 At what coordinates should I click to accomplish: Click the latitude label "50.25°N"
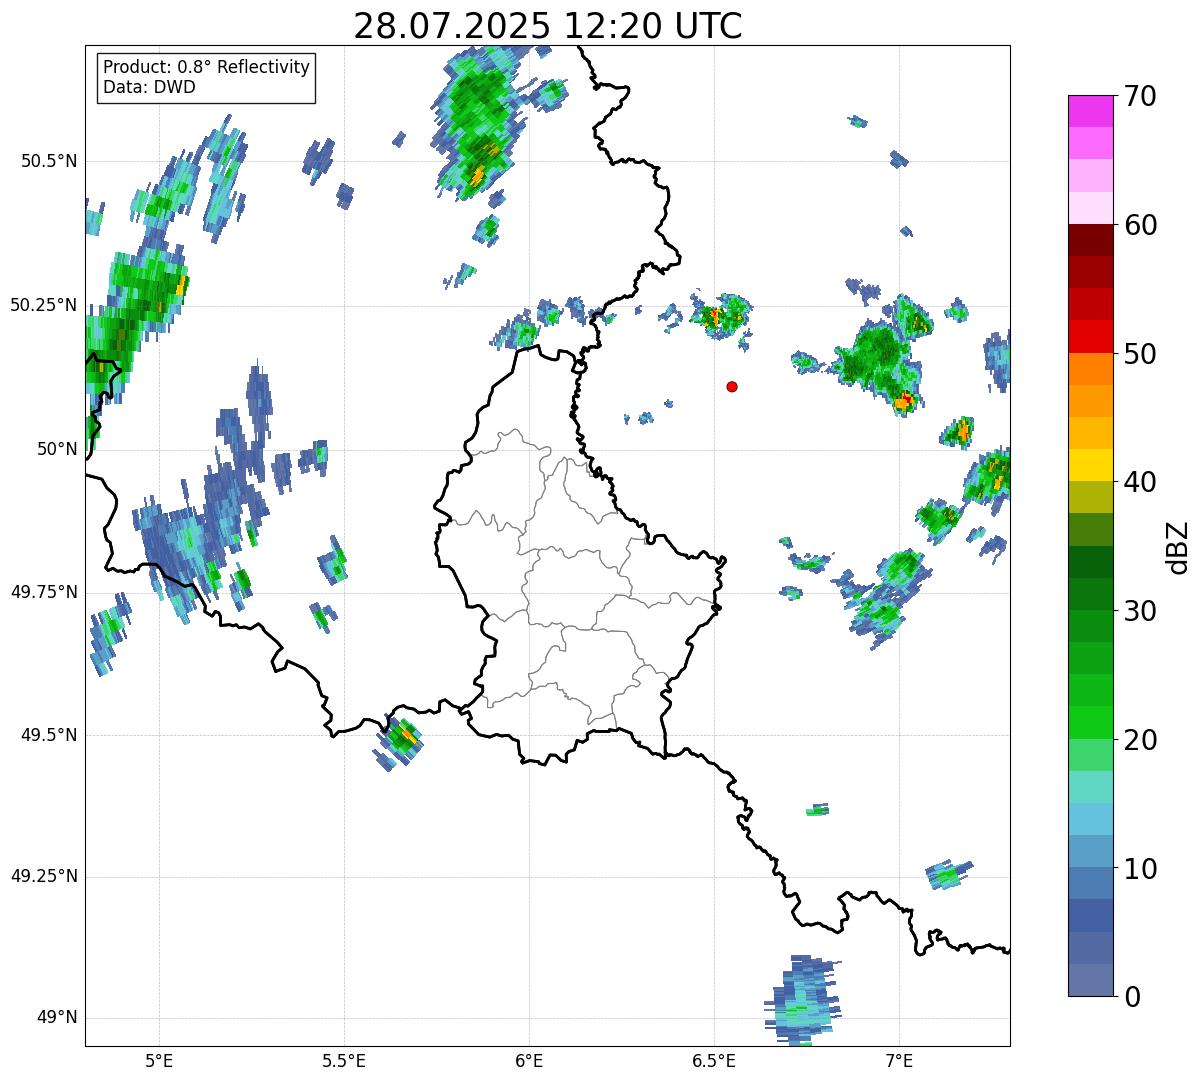[44, 305]
